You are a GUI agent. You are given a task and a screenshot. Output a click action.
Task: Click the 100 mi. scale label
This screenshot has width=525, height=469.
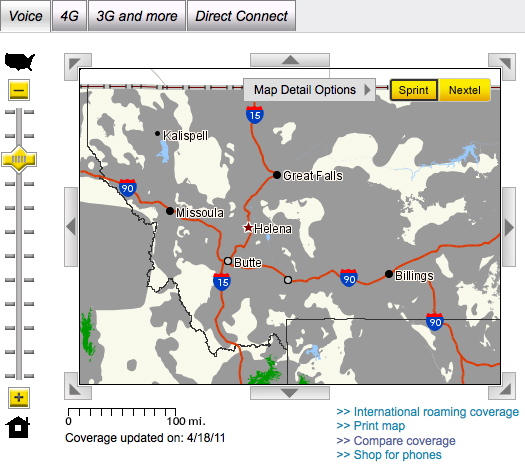pos(186,421)
